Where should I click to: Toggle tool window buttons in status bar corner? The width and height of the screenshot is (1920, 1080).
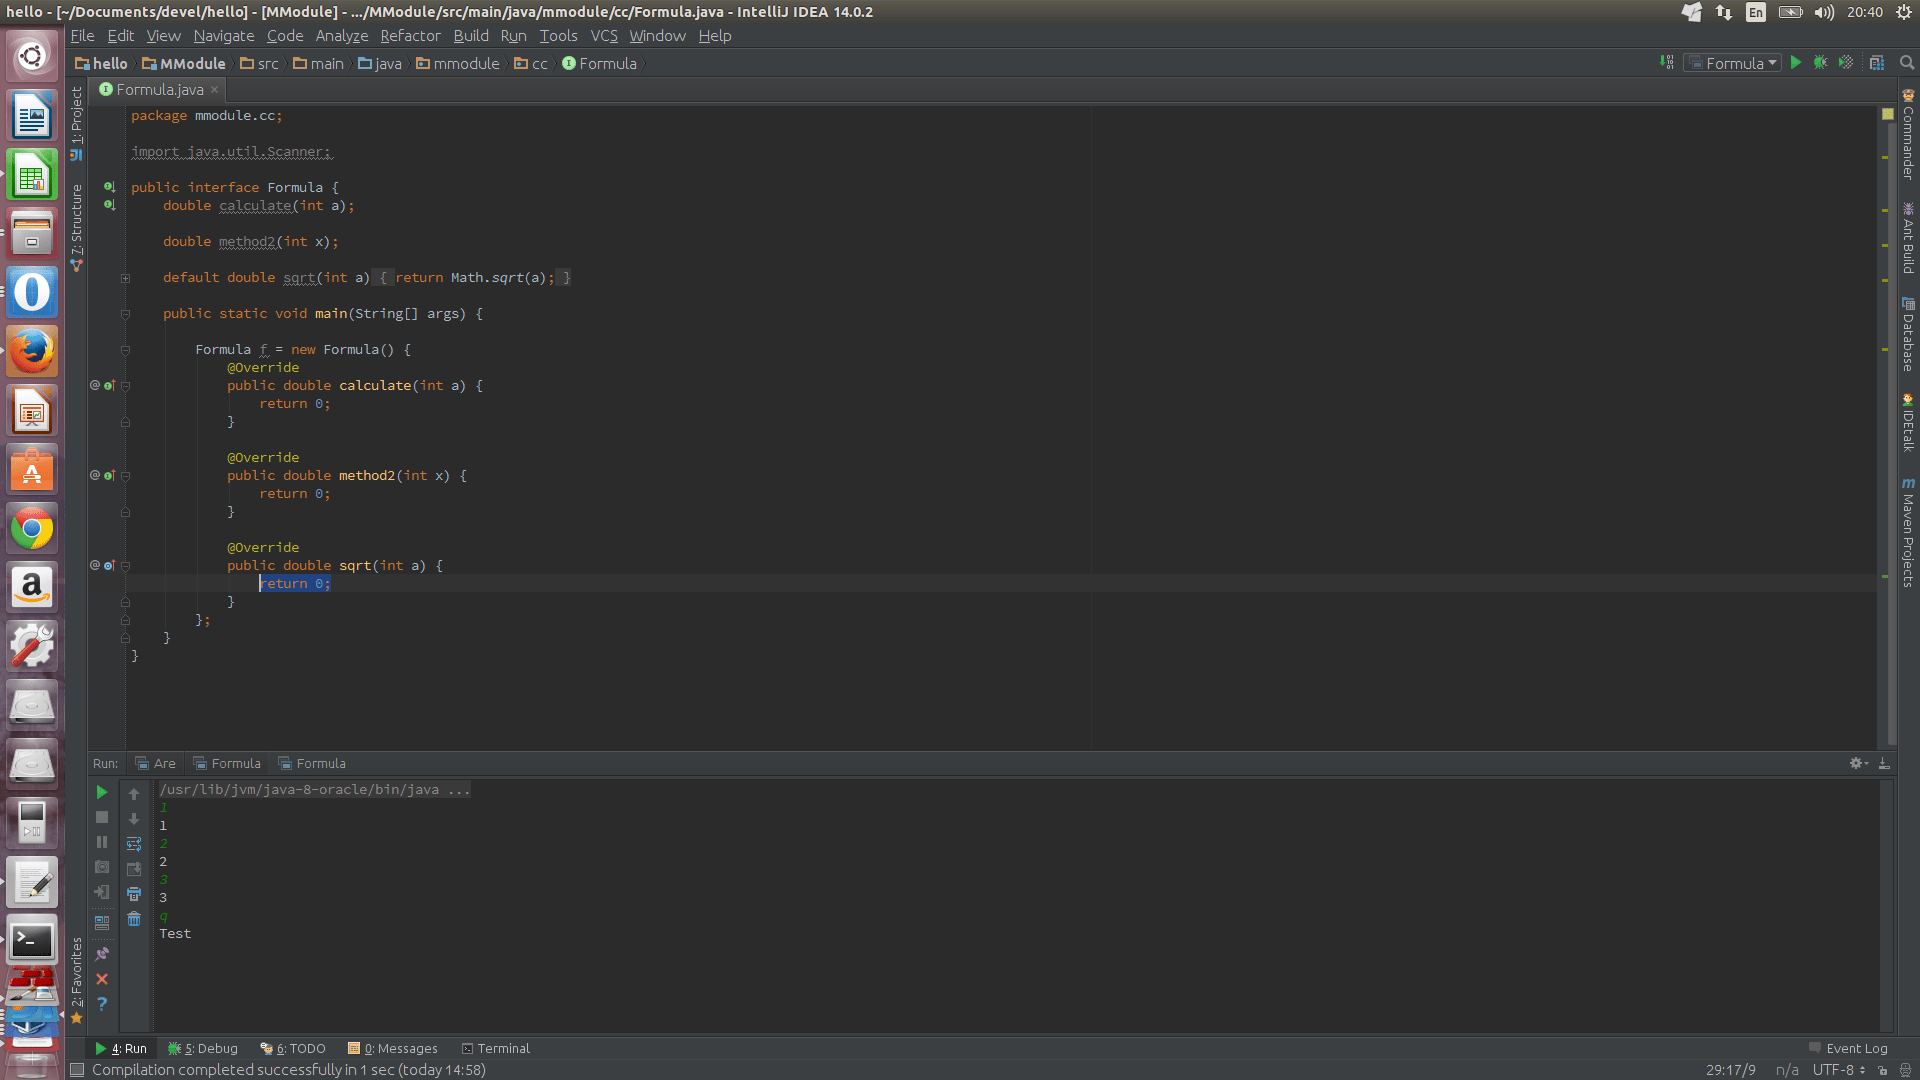pyautogui.click(x=77, y=1070)
